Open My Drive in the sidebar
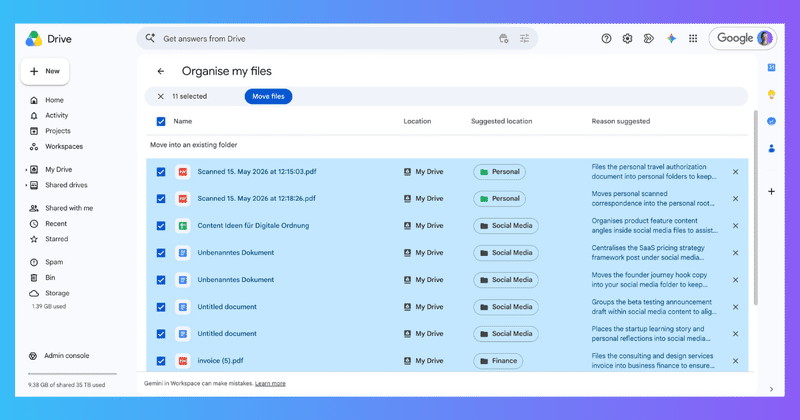This screenshot has width=800, height=420. click(58, 169)
